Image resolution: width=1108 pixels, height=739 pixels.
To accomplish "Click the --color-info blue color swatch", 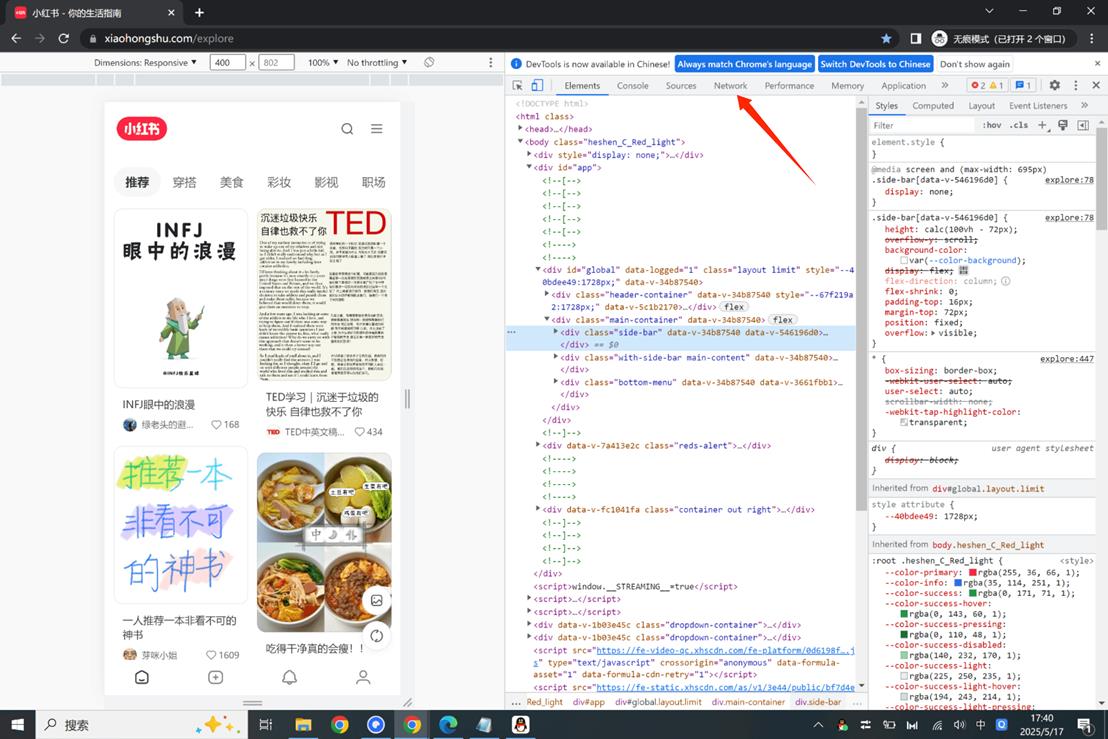I will coord(958,583).
